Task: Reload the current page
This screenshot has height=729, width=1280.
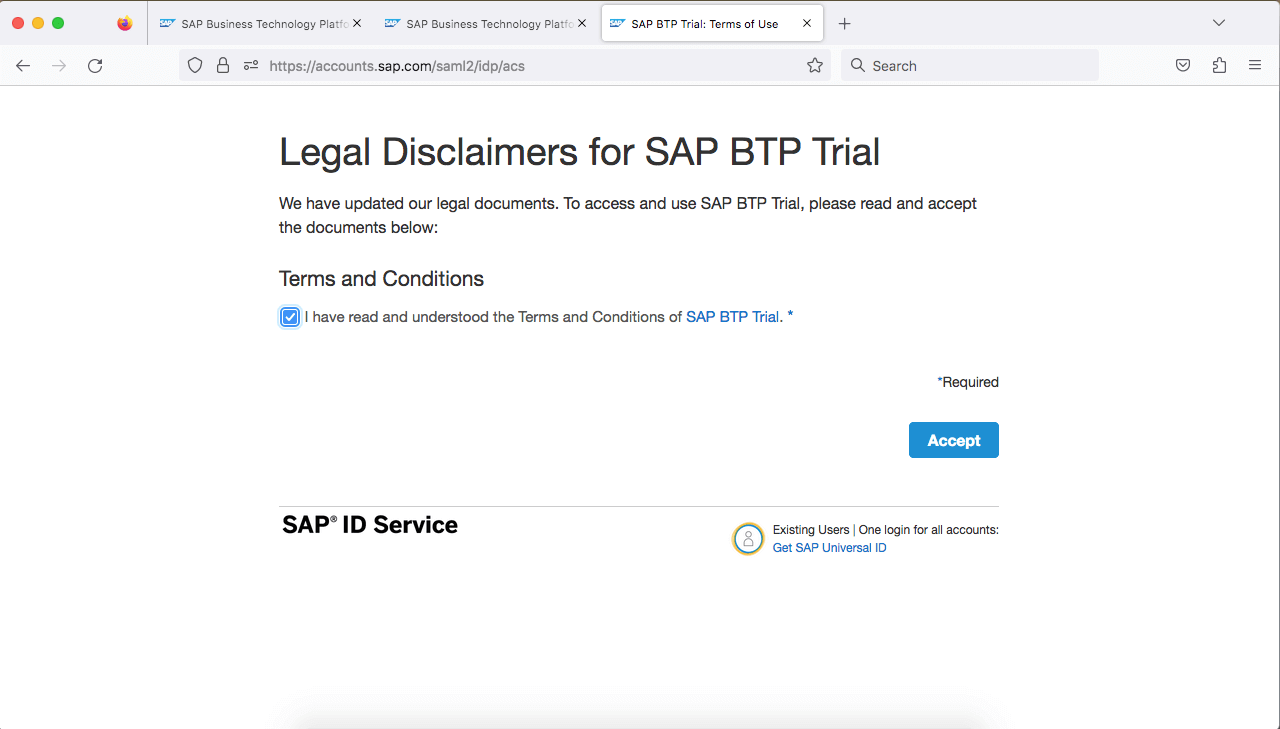Action: pyautogui.click(x=95, y=65)
